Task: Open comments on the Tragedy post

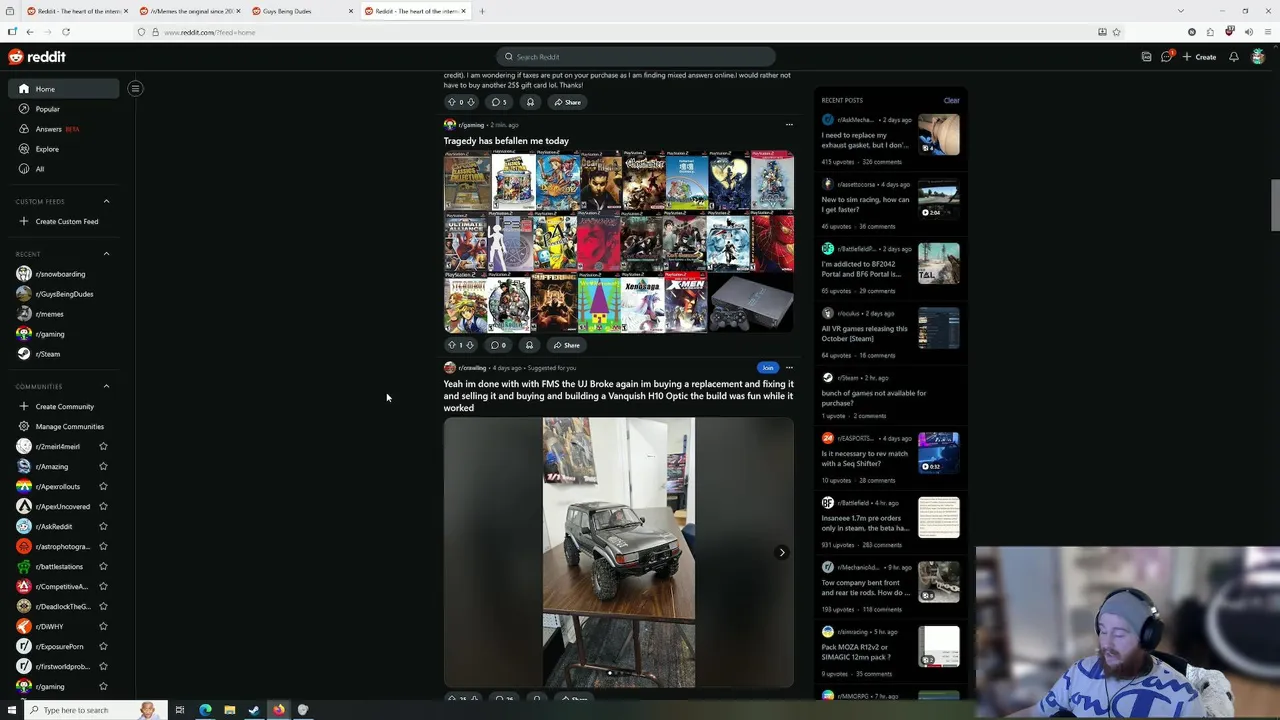Action: tap(498, 345)
